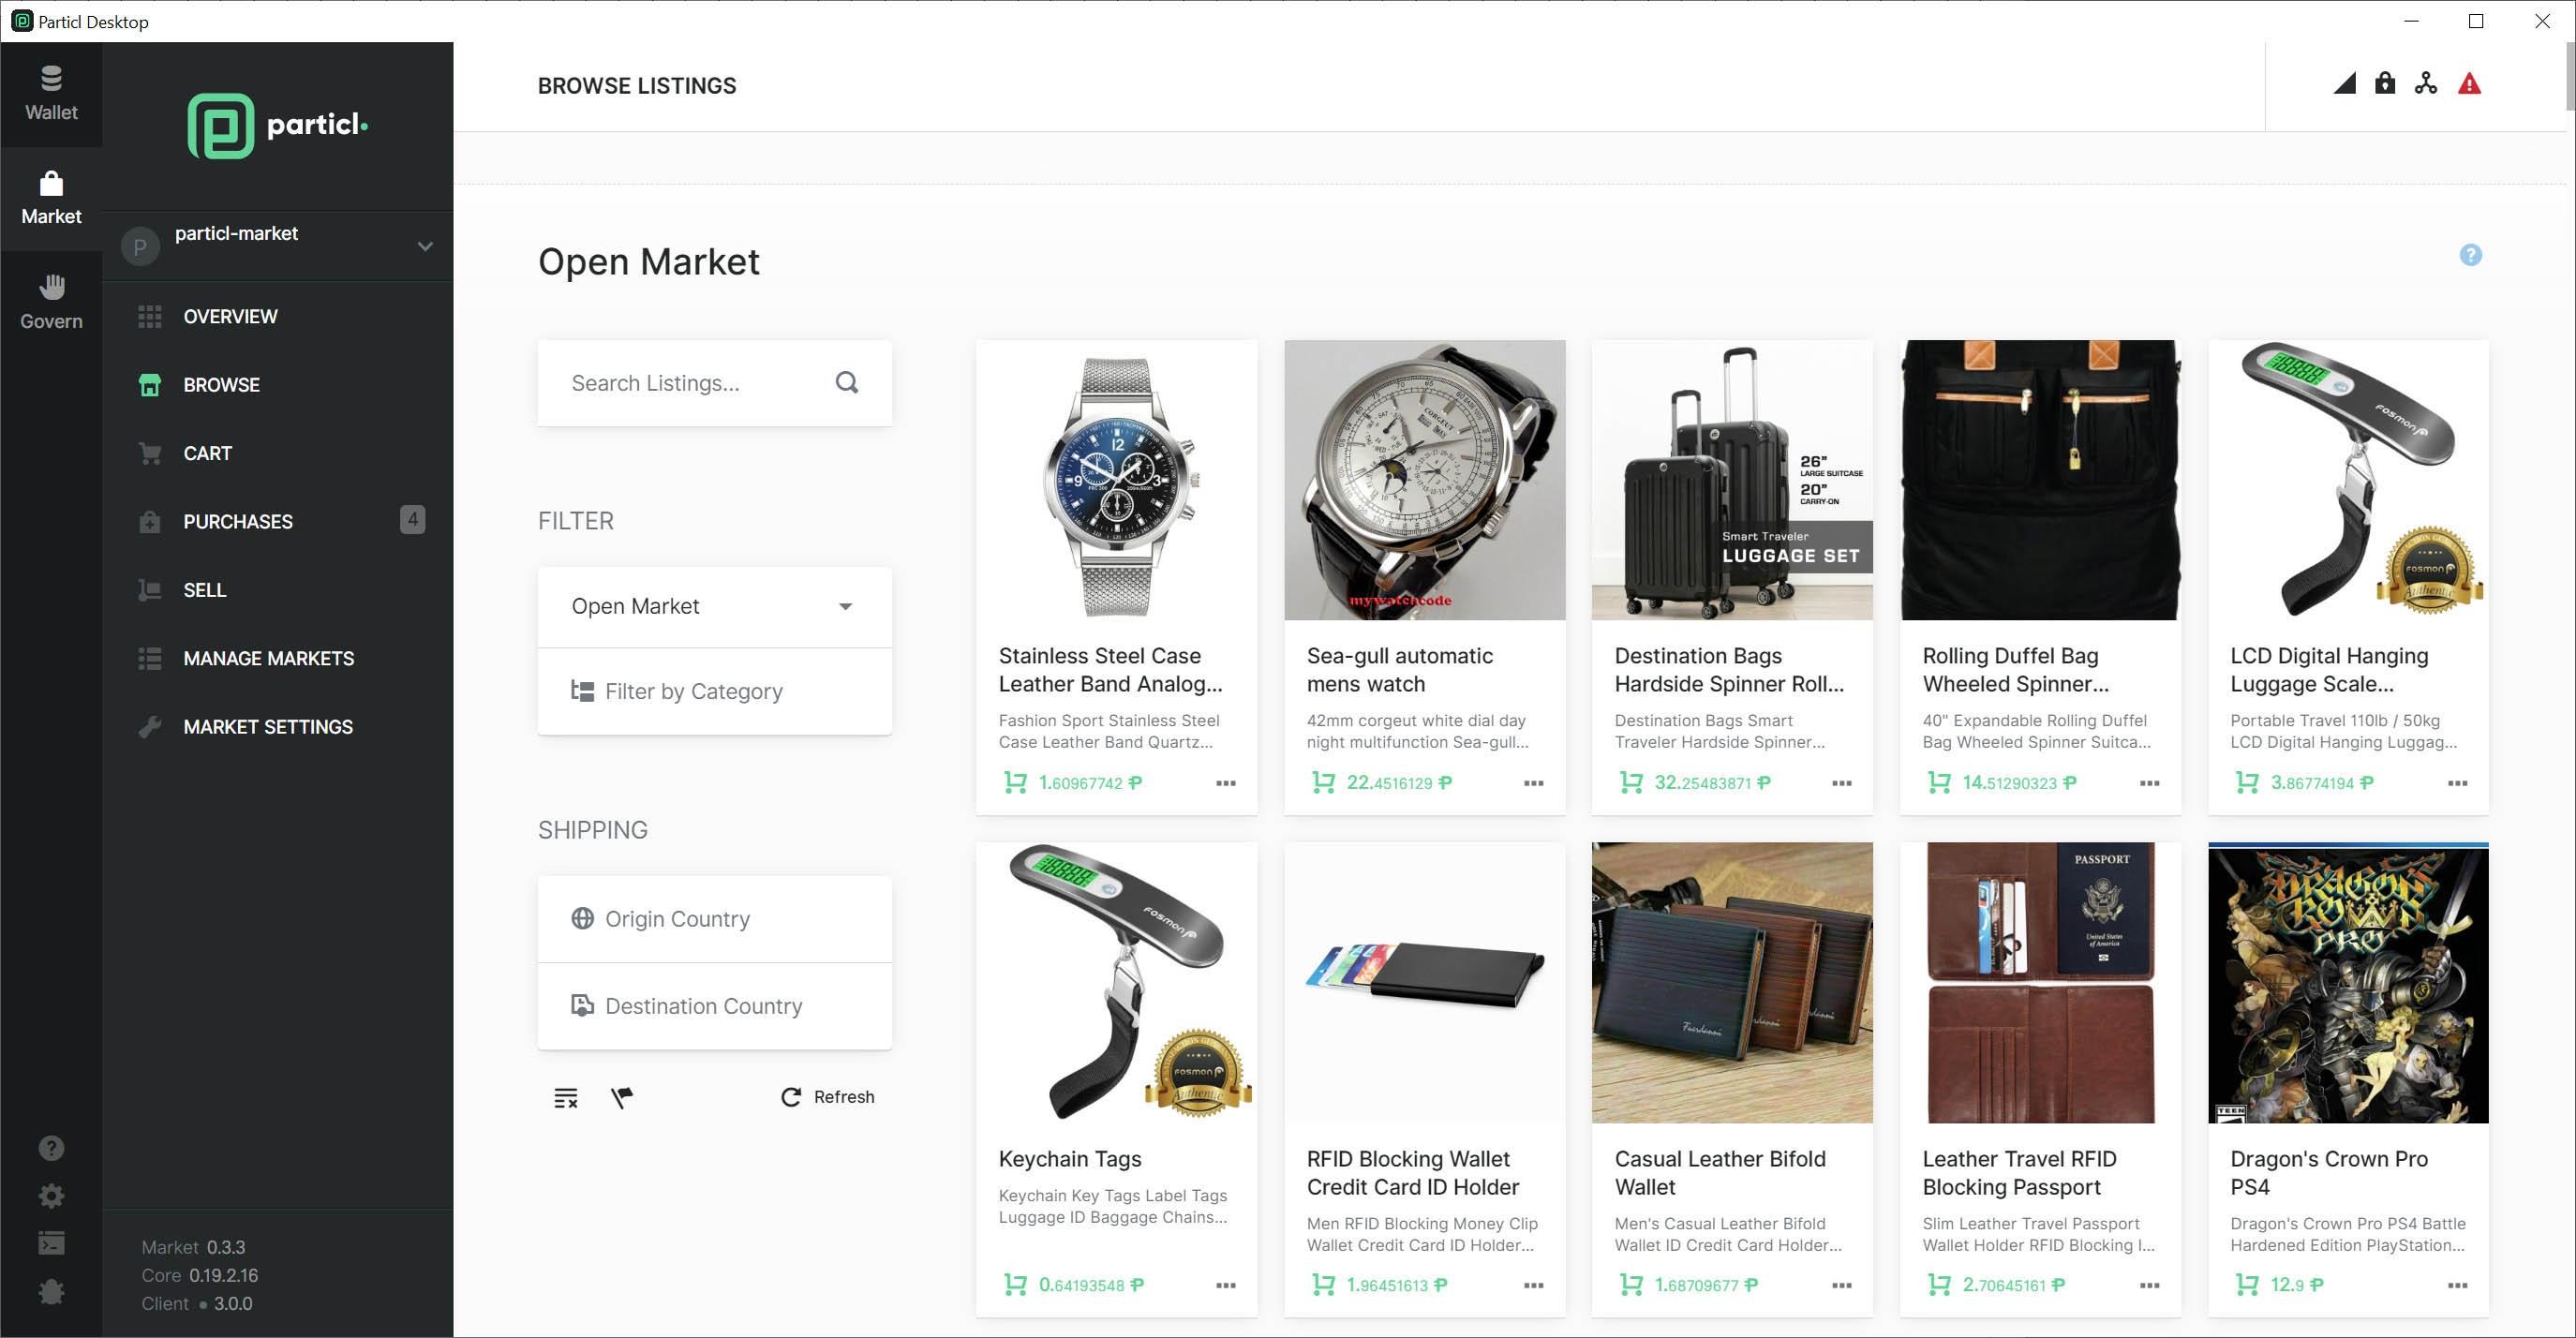This screenshot has width=2576, height=1338.
Task: Open the Wallet section
Action: click(51, 93)
